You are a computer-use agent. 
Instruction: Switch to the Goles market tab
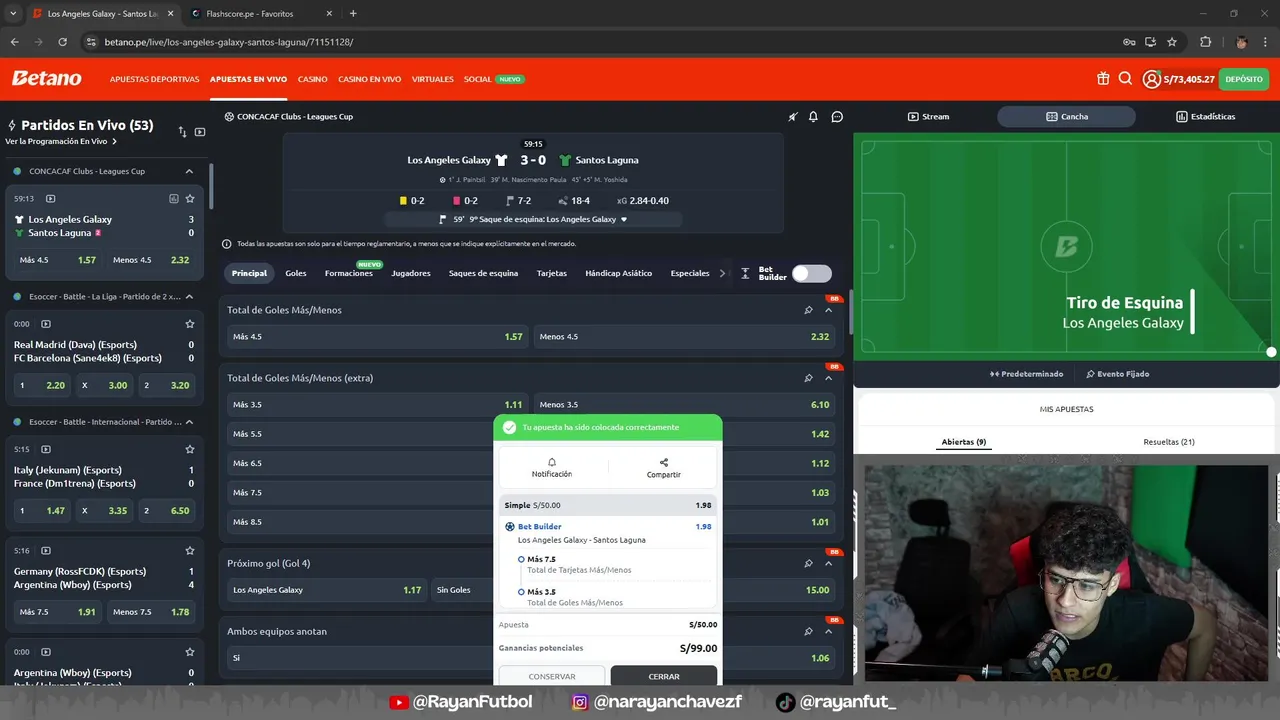pyautogui.click(x=296, y=273)
